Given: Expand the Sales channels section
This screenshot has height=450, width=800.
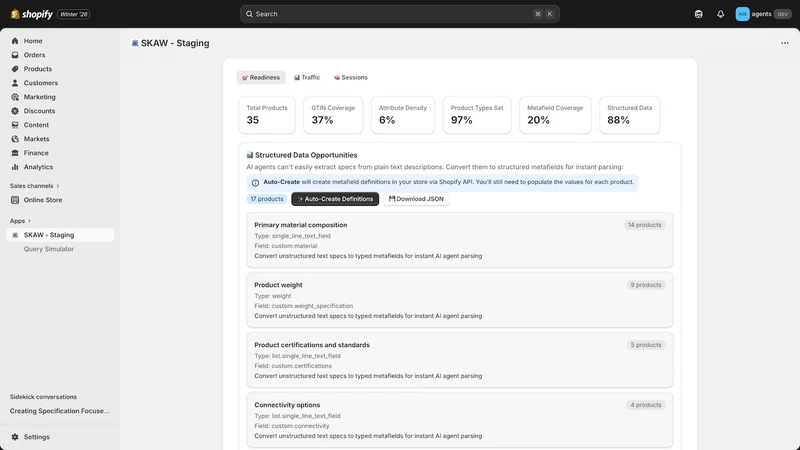Looking at the screenshot, I should tap(34, 186).
